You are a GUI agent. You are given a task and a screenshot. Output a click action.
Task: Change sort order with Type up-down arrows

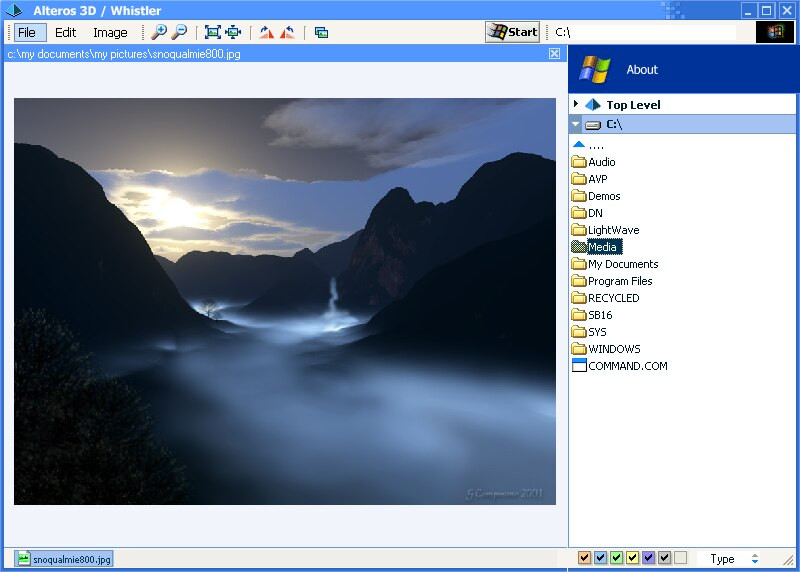(x=755, y=559)
